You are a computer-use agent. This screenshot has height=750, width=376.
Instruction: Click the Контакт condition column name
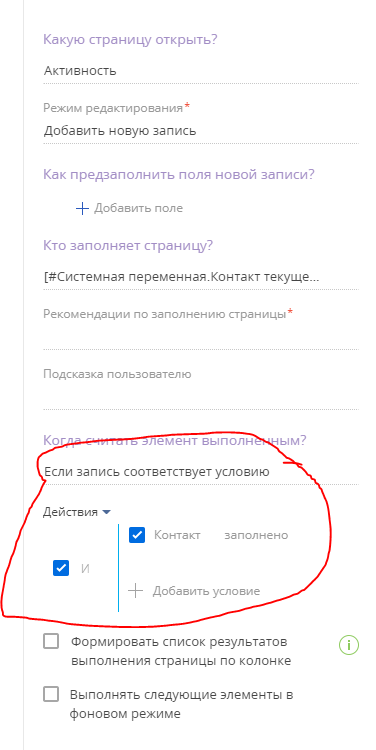177,535
